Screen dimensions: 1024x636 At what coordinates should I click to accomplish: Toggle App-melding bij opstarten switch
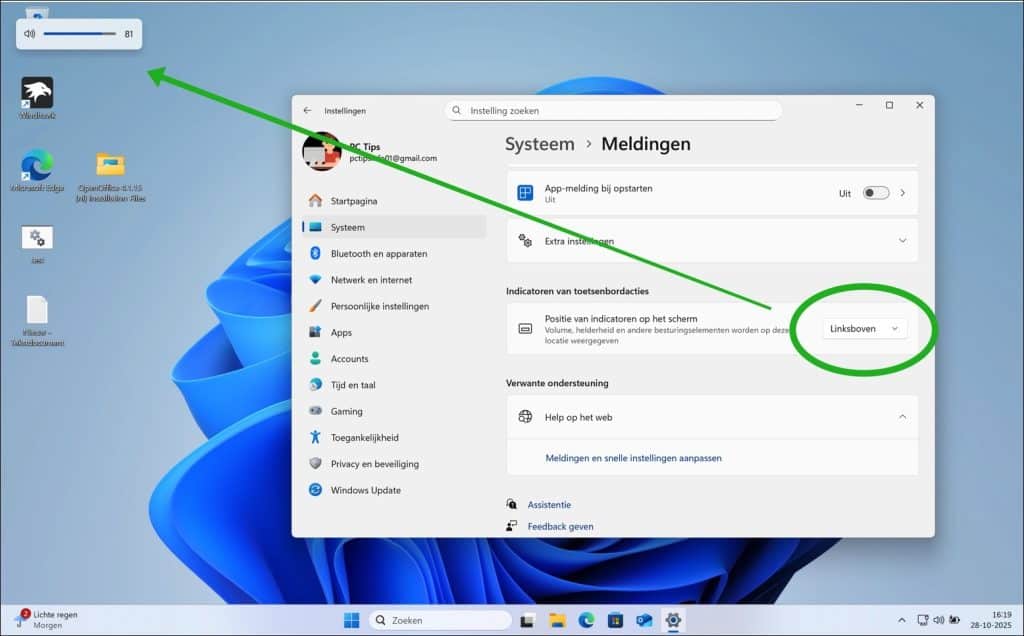click(875, 193)
